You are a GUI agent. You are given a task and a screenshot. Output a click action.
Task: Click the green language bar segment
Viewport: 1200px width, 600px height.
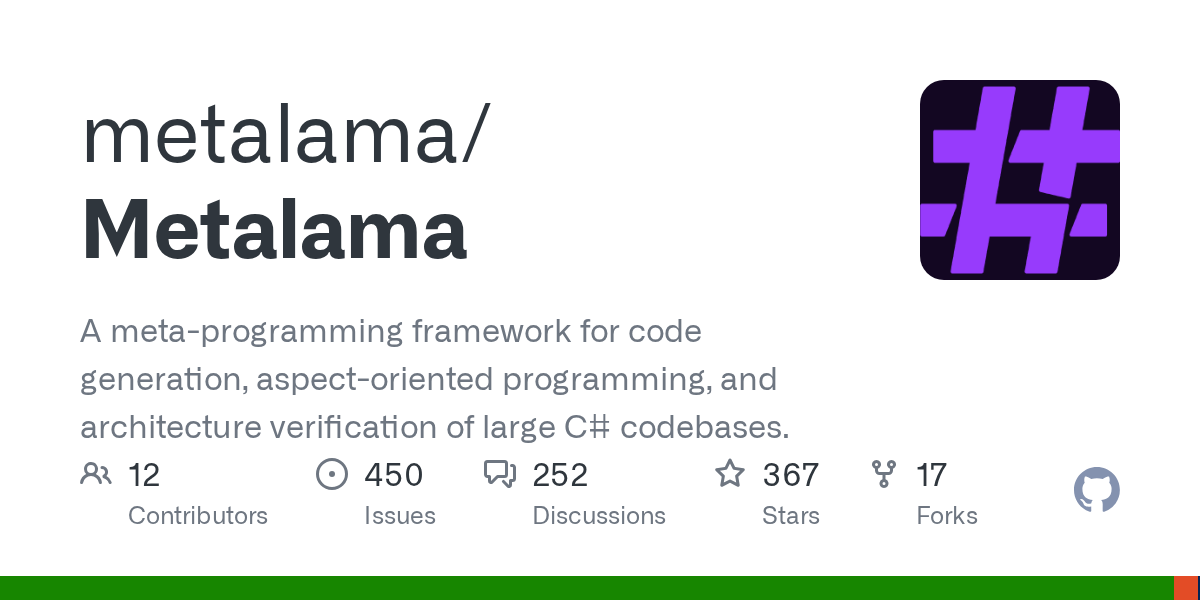(585, 588)
